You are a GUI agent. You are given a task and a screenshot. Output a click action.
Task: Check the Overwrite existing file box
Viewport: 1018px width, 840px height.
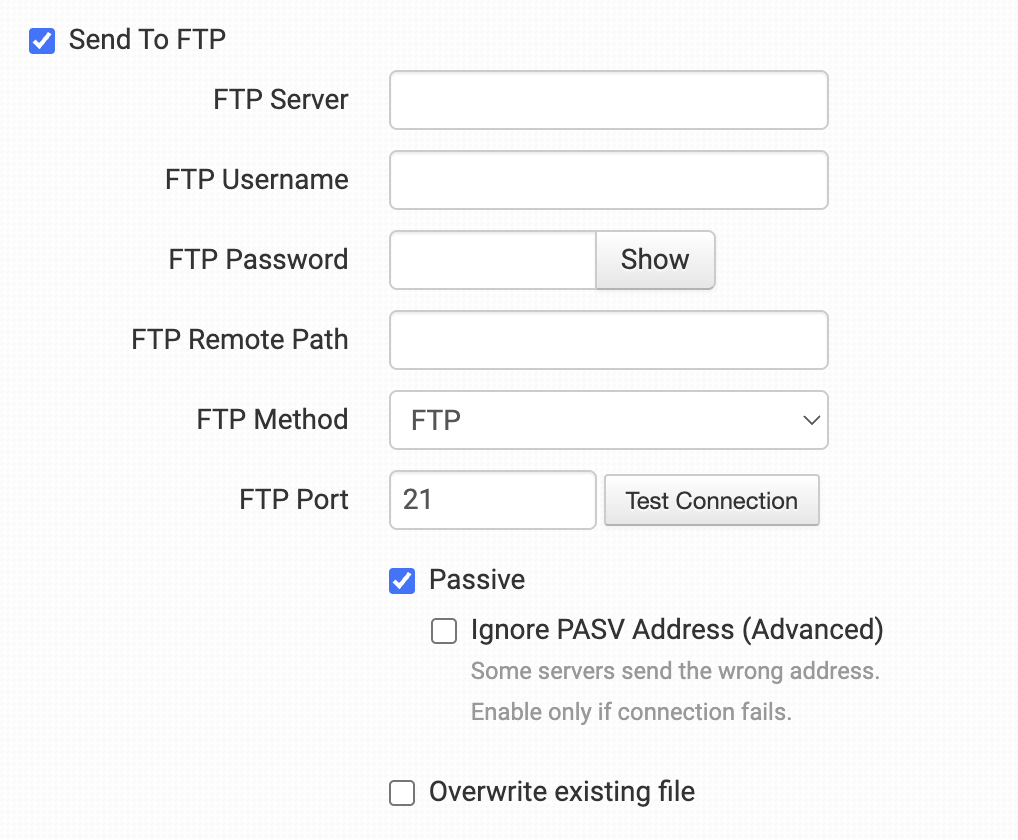click(x=402, y=794)
